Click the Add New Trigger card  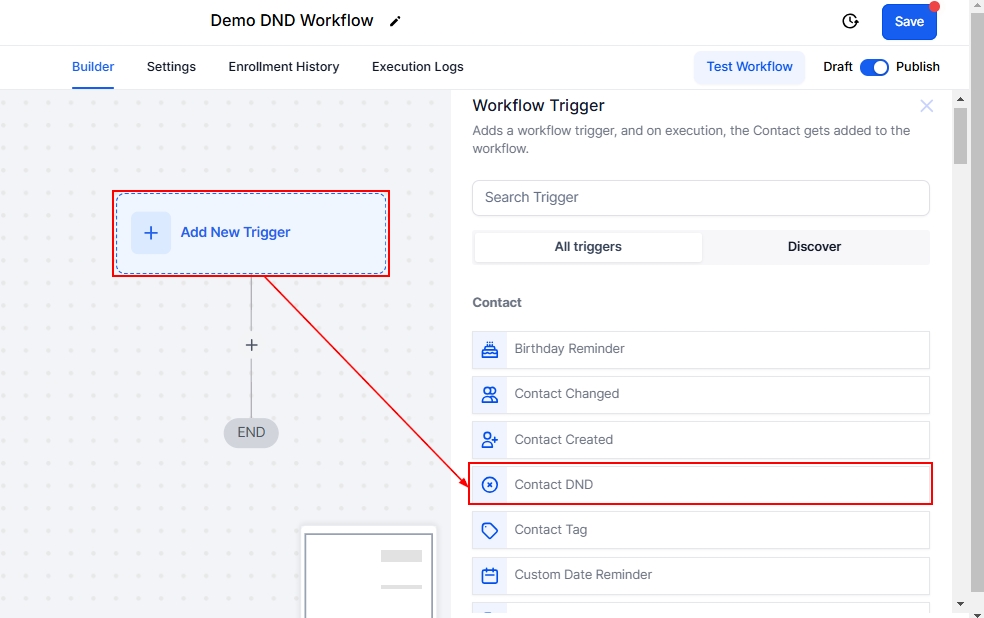click(x=250, y=233)
